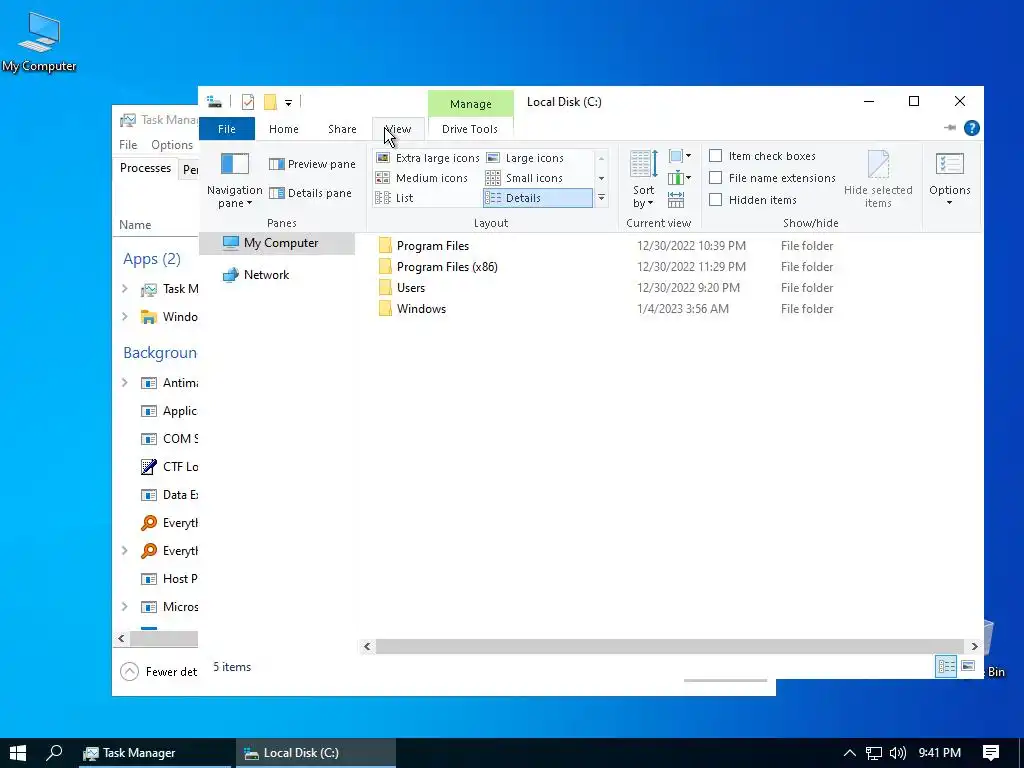Expand the Windo process row in Task Manager
This screenshot has height=768, width=1024.
coord(125,317)
